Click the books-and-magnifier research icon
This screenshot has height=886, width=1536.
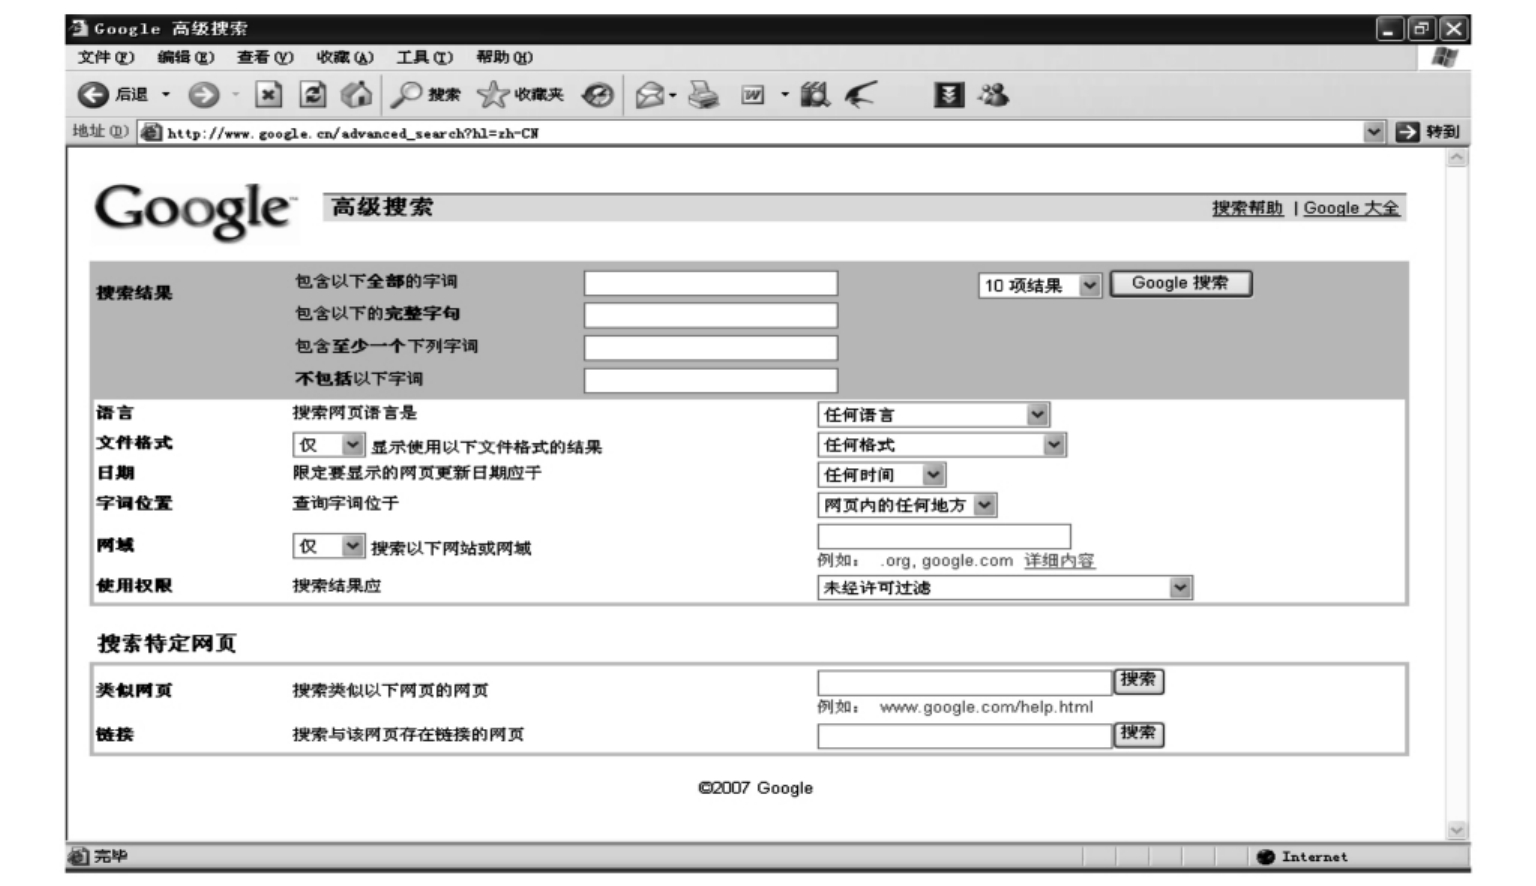coord(815,95)
